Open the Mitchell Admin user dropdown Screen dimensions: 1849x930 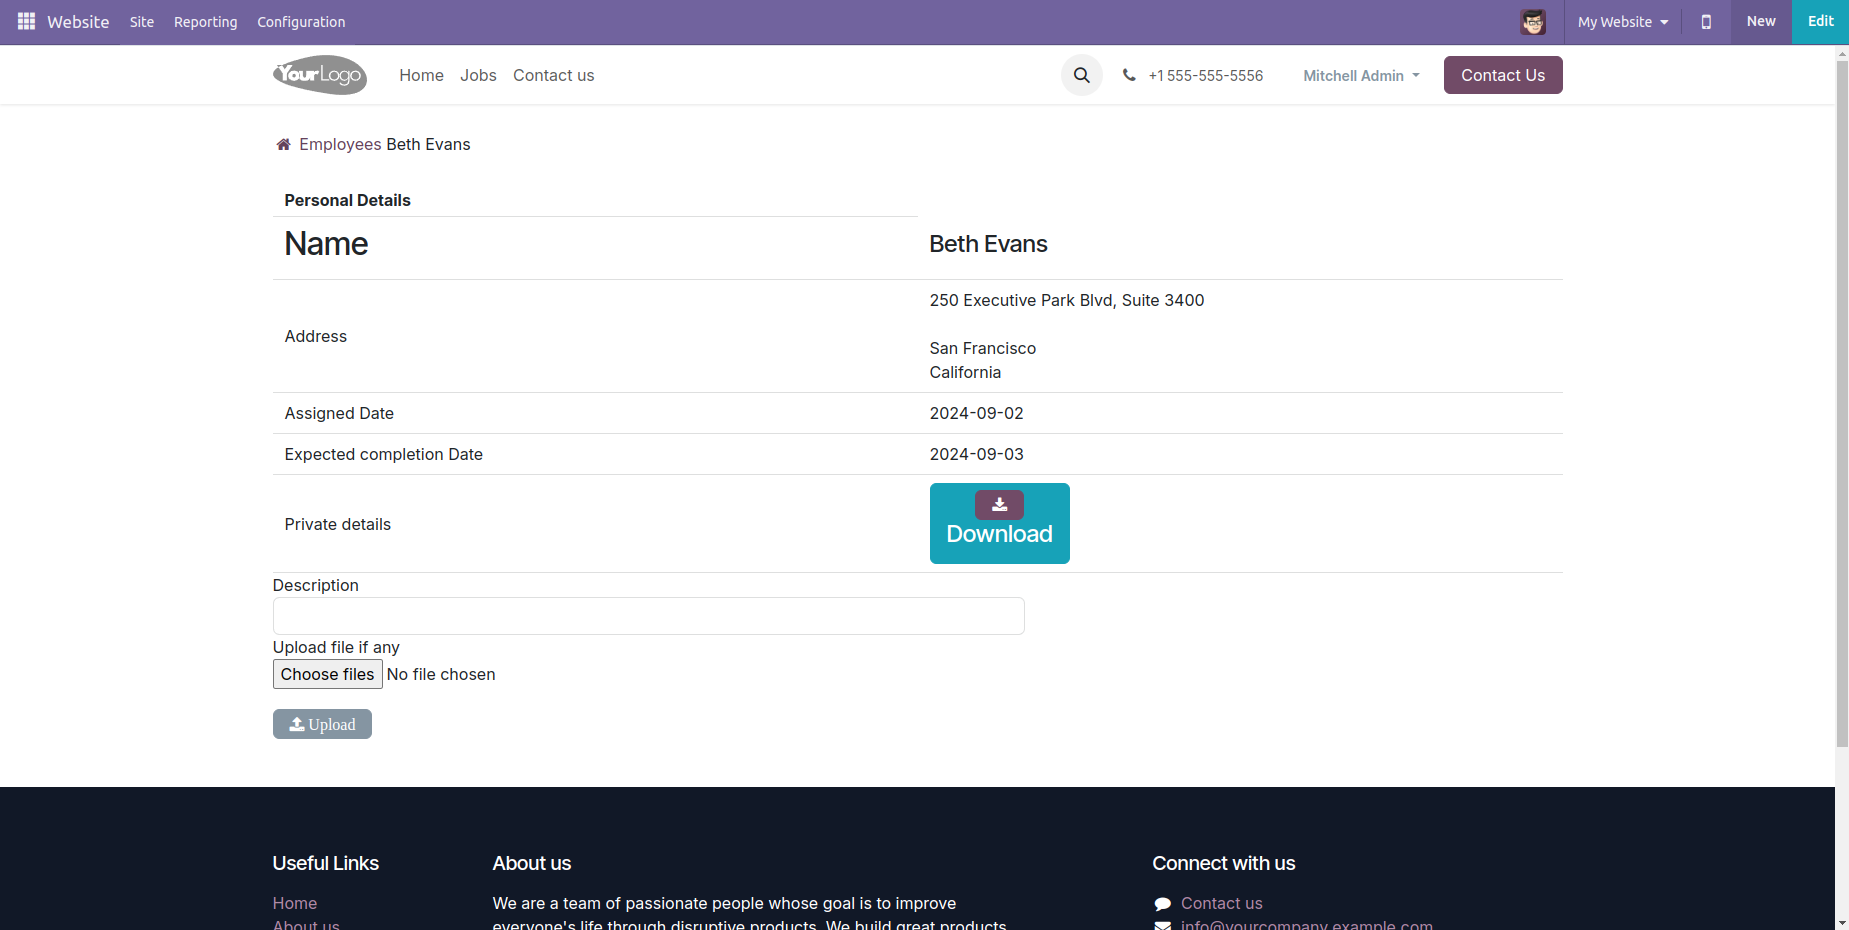pos(1360,76)
